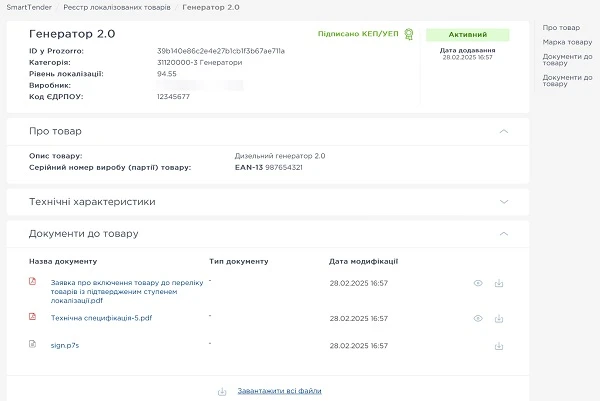Preview Технічна специфікація-5.pdf with eye icon

478,318
